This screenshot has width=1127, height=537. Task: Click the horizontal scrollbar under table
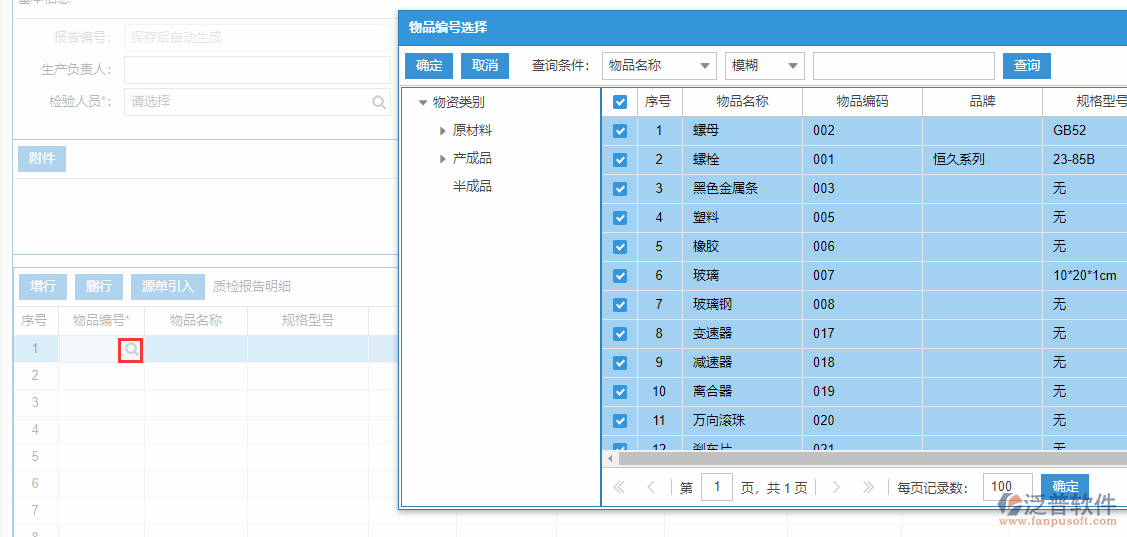pyautogui.click(x=860, y=459)
